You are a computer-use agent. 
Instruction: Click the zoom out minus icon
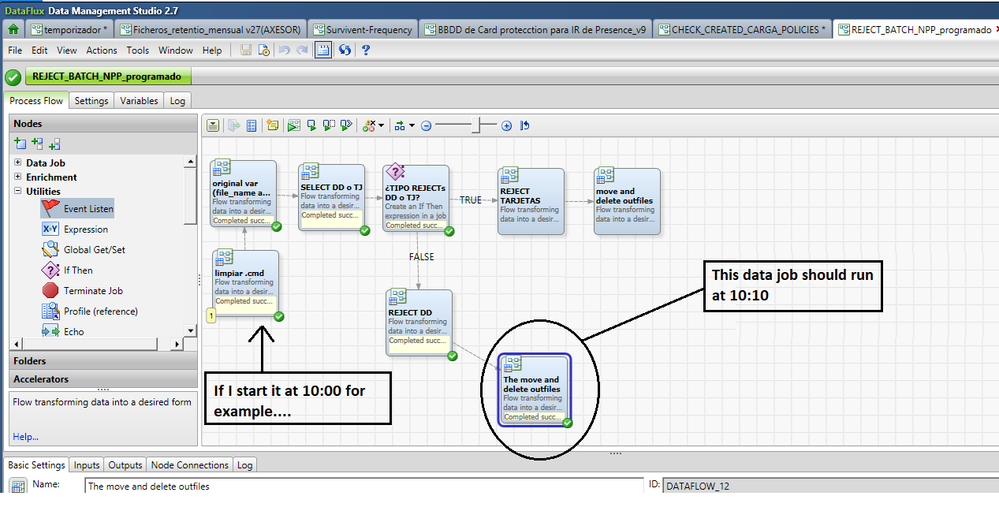click(425, 126)
